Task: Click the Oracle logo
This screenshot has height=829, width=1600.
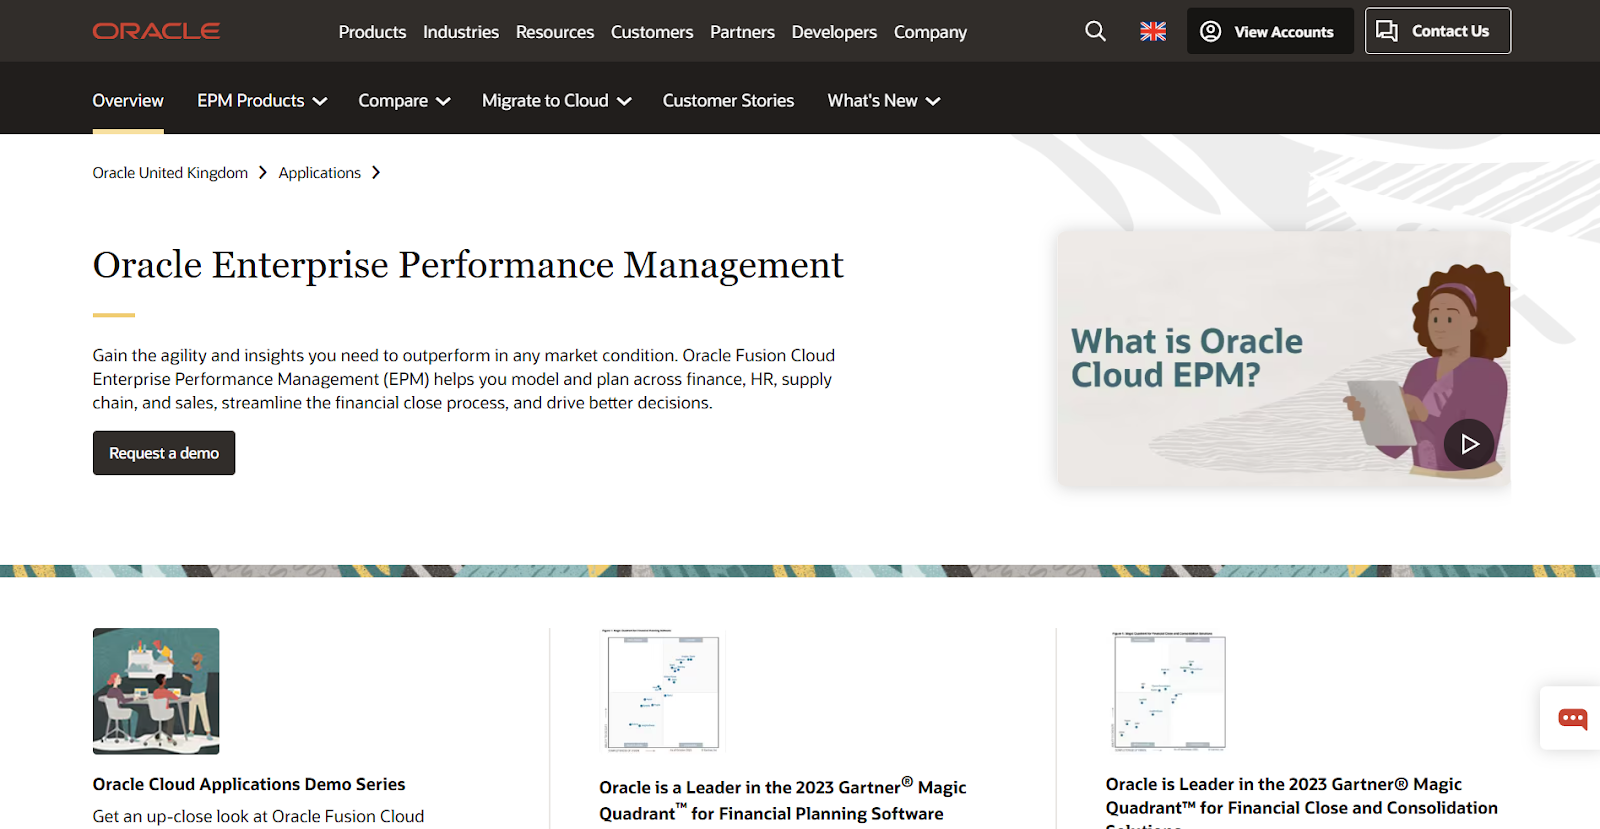Action: click(156, 31)
